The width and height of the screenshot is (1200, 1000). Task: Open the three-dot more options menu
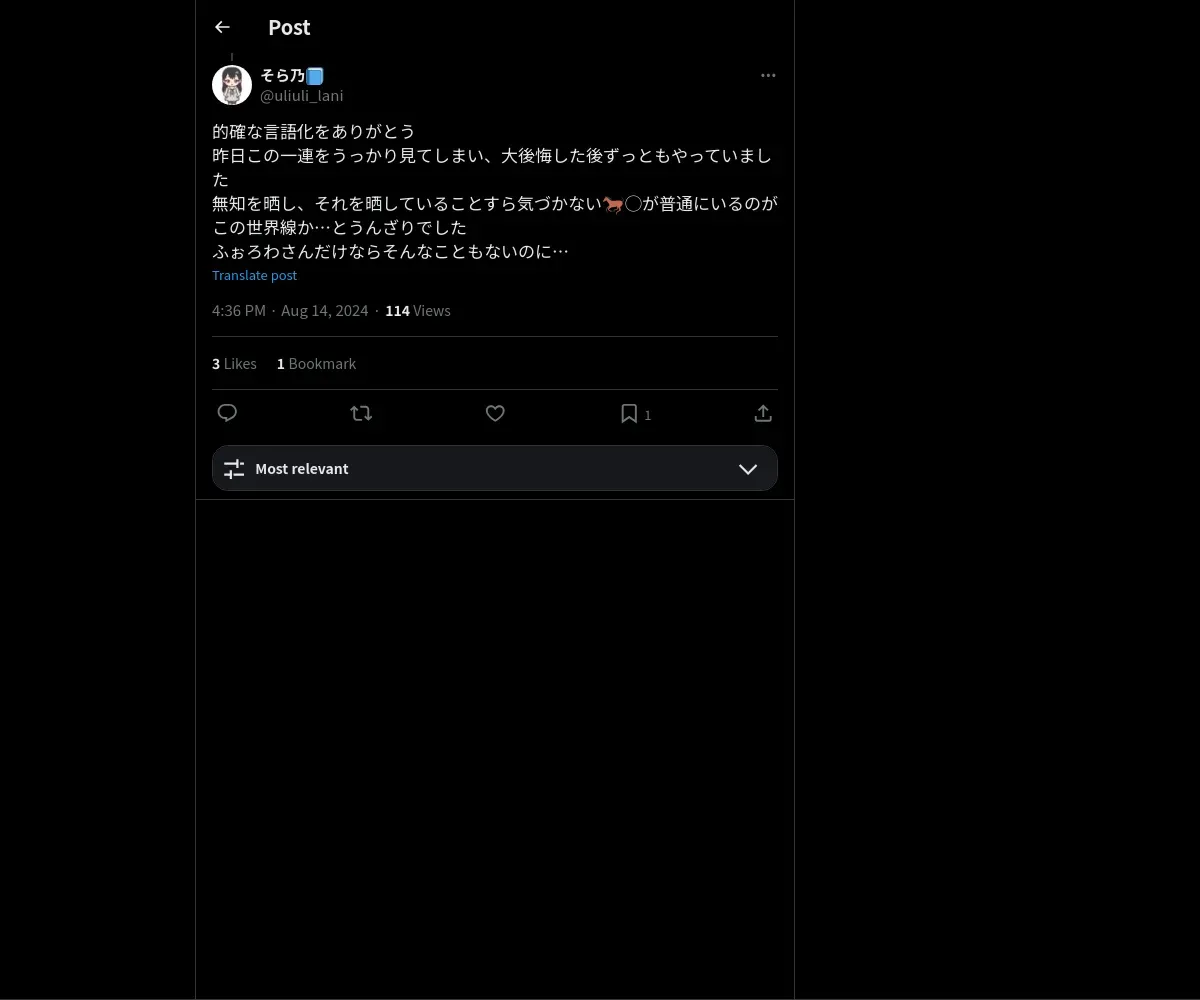(x=768, y=75)
